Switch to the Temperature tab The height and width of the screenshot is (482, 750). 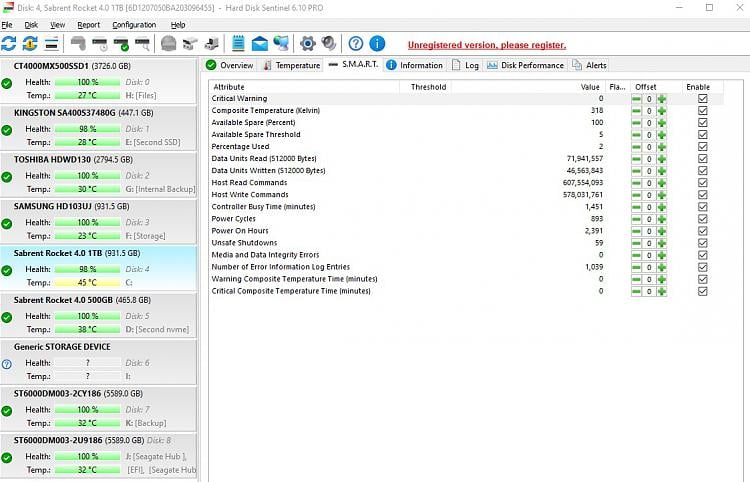click(x=291, y=65)
